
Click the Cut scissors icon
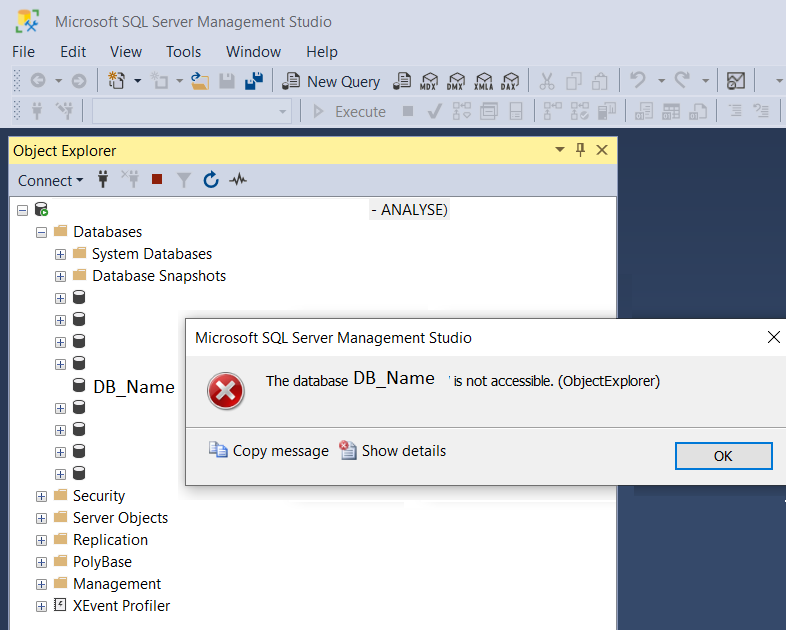(x=547, y=81)
